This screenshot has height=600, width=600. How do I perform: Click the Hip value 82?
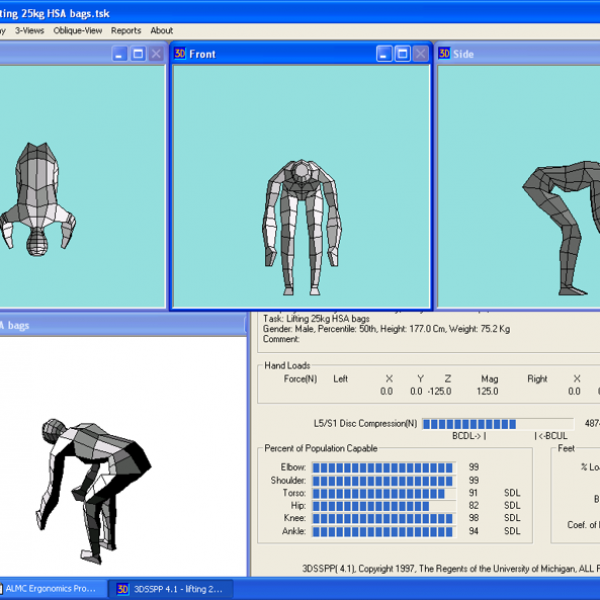[474, 505]
